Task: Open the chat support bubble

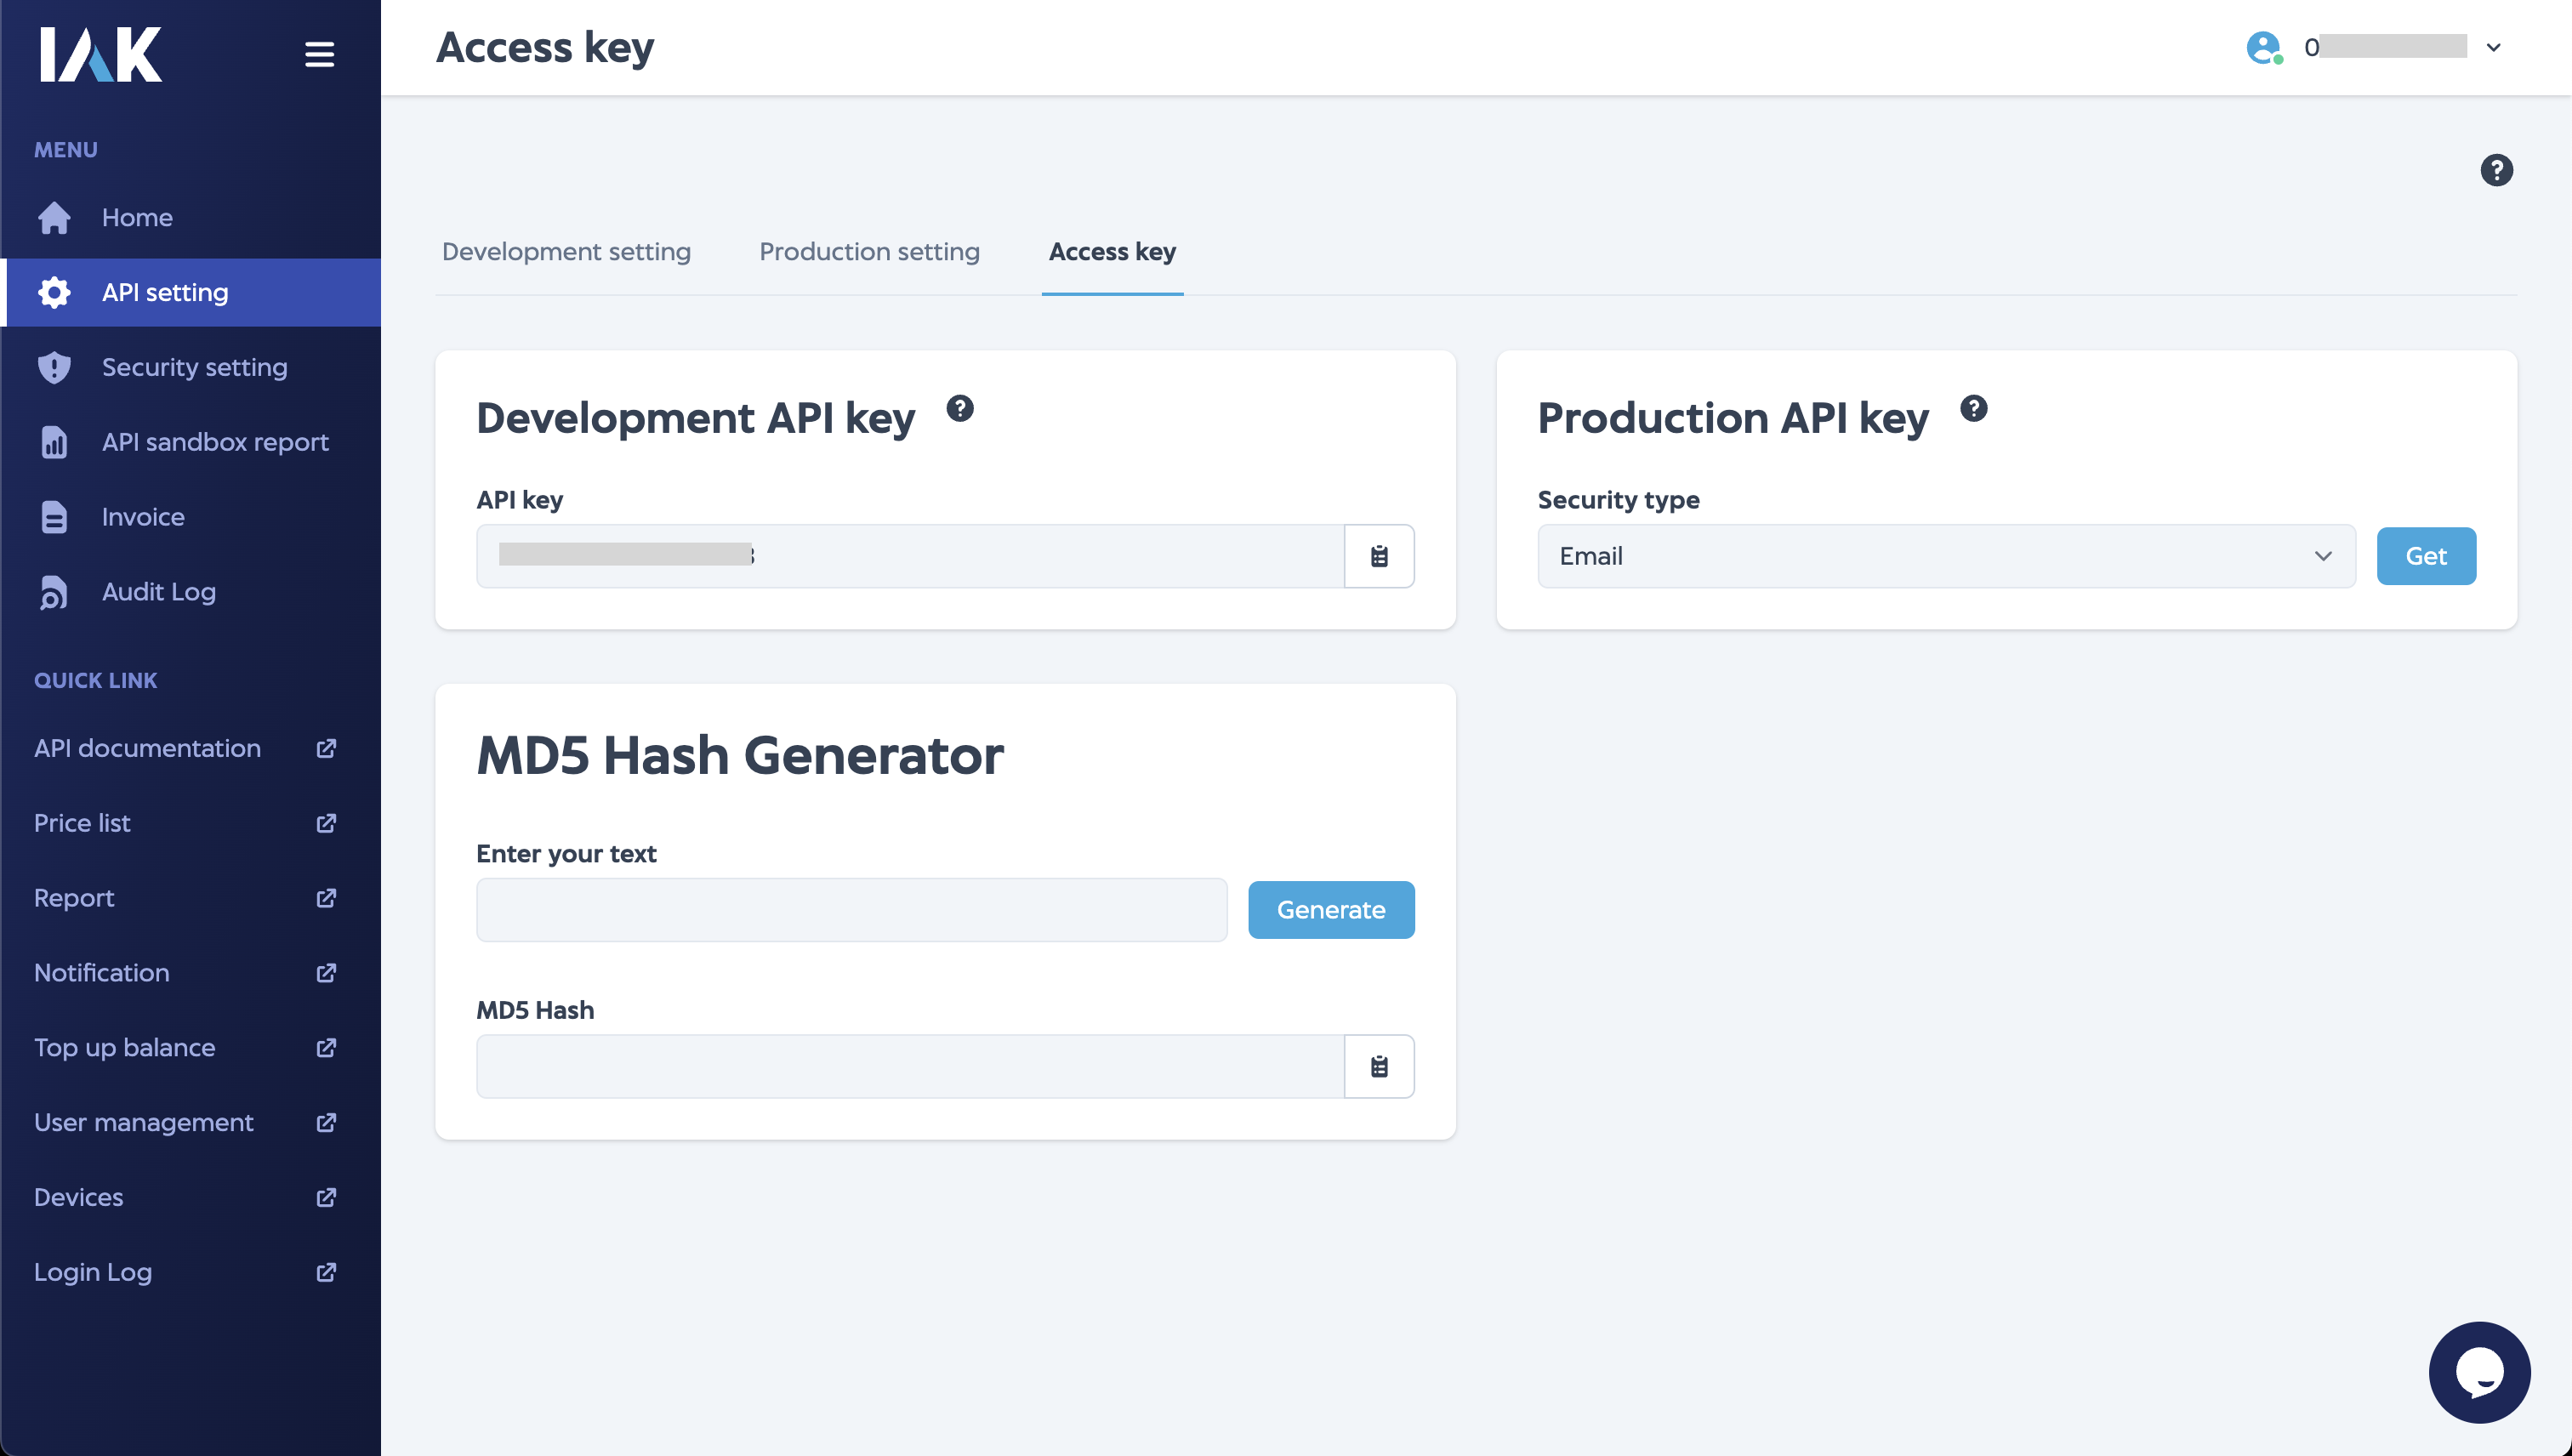Action: pos(2479,1372)
